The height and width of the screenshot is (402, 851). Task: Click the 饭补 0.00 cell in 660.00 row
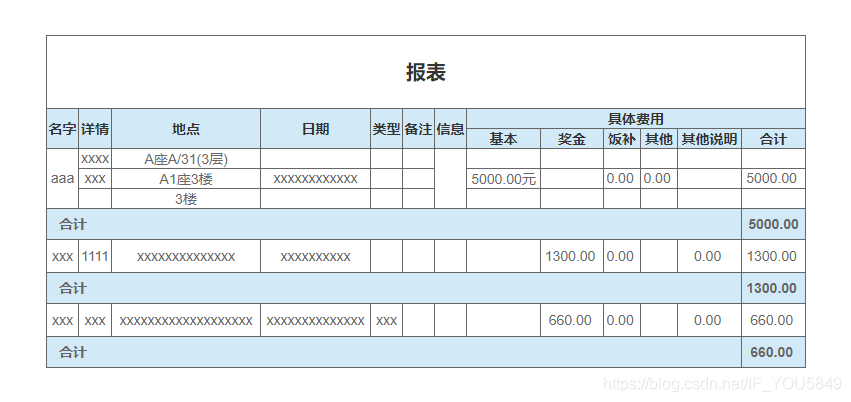pos(622,320)
